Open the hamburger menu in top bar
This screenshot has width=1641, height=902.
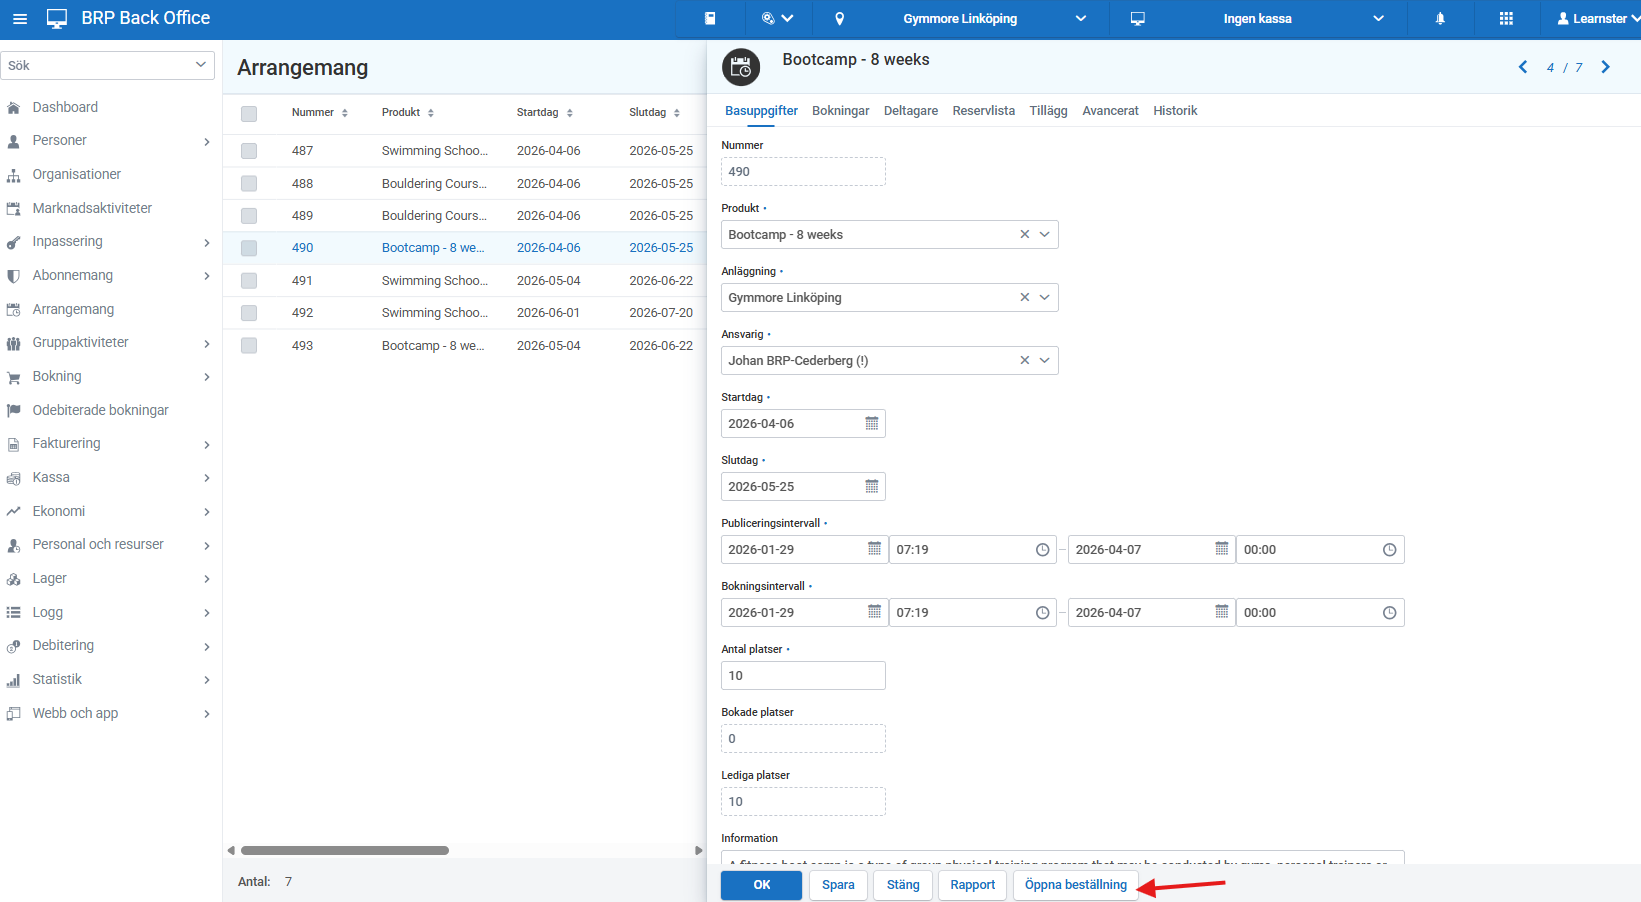[x=20, y=19]
